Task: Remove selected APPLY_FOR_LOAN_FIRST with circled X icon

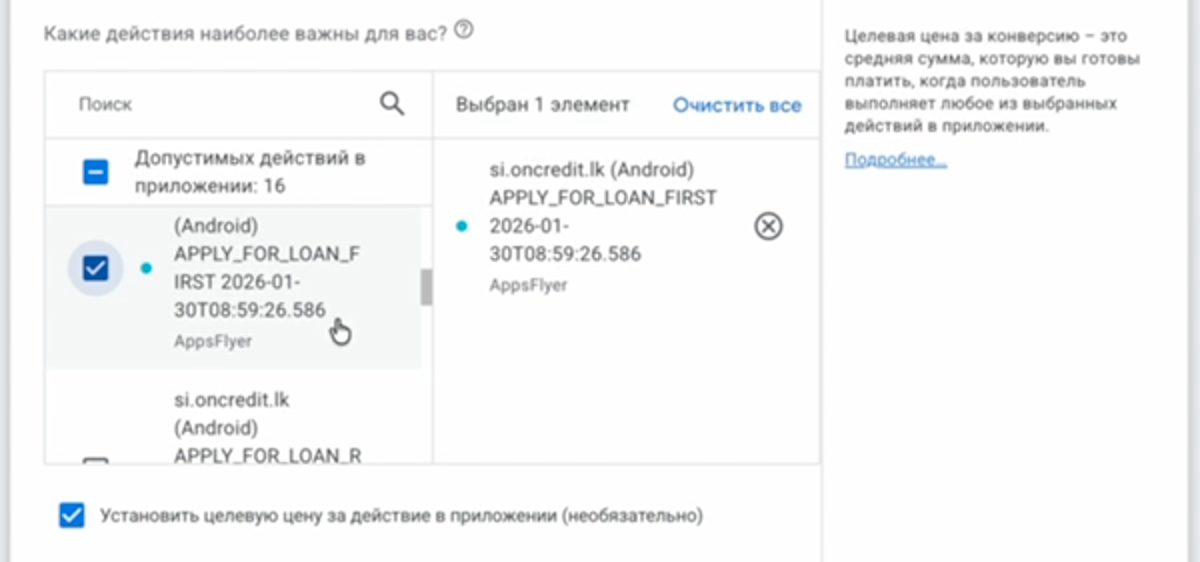Action: tap(768, 227)
